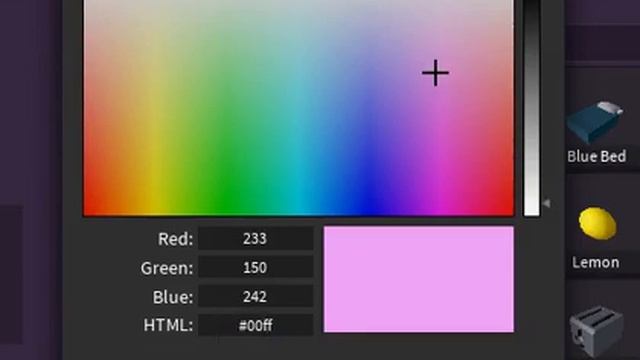Click the grayscale brightness slider bar
Viewport: 640px width, 360px height.
click(531, 108)
